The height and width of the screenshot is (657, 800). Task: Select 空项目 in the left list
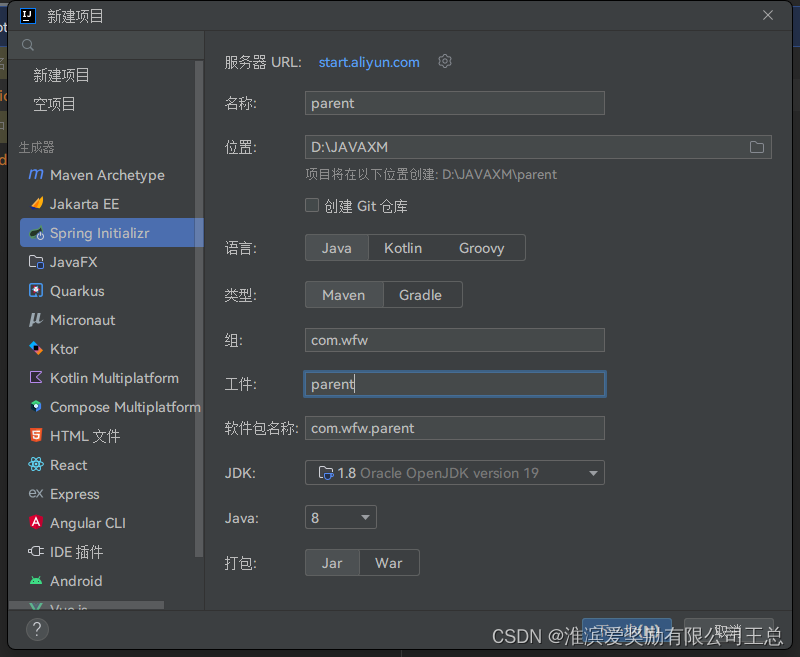coord(54,104)
